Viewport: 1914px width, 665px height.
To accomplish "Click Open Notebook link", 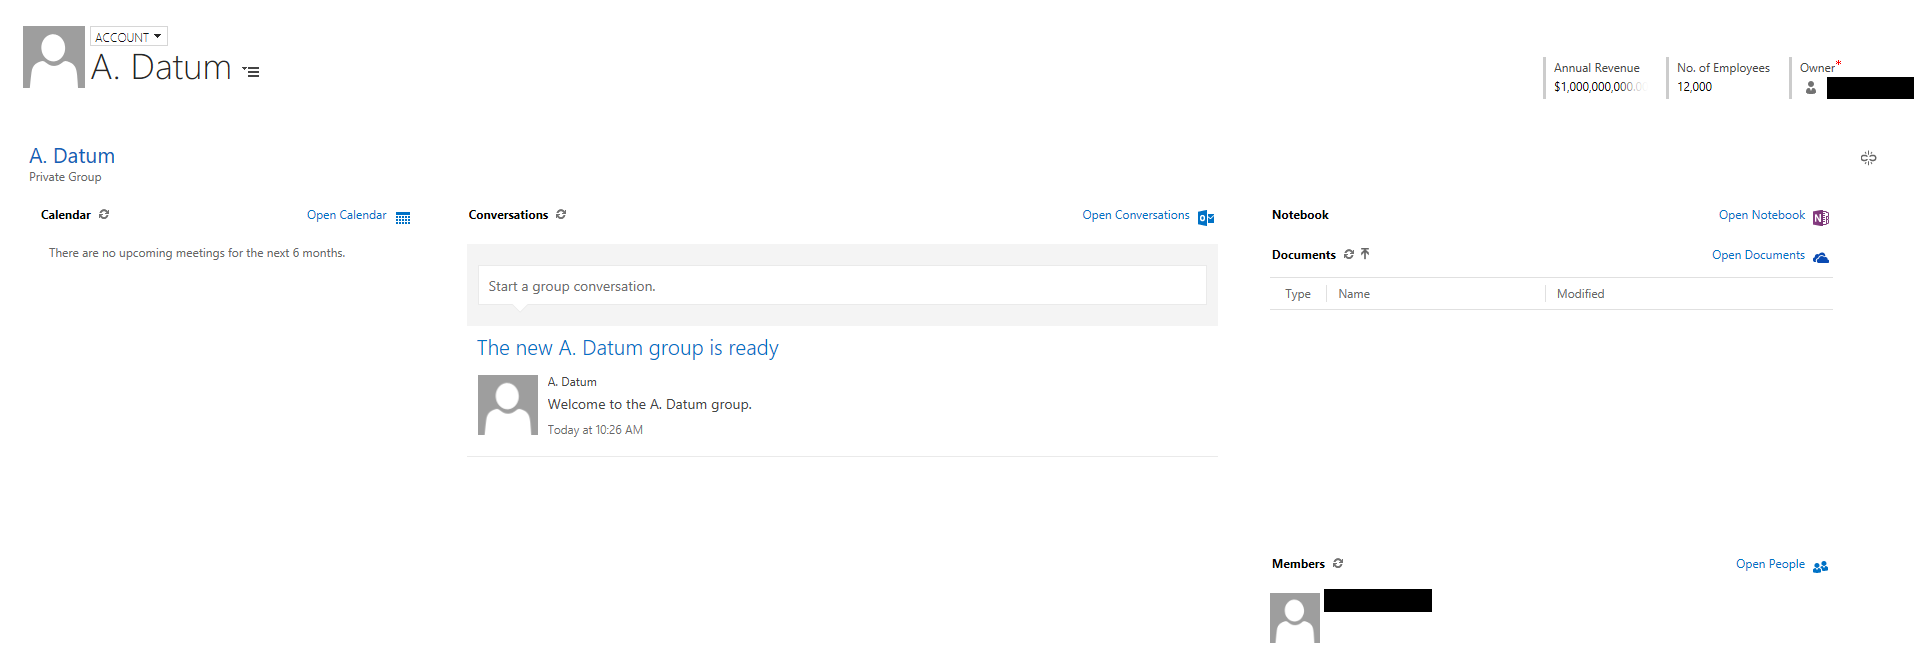I will click(x=1761, y=215).
